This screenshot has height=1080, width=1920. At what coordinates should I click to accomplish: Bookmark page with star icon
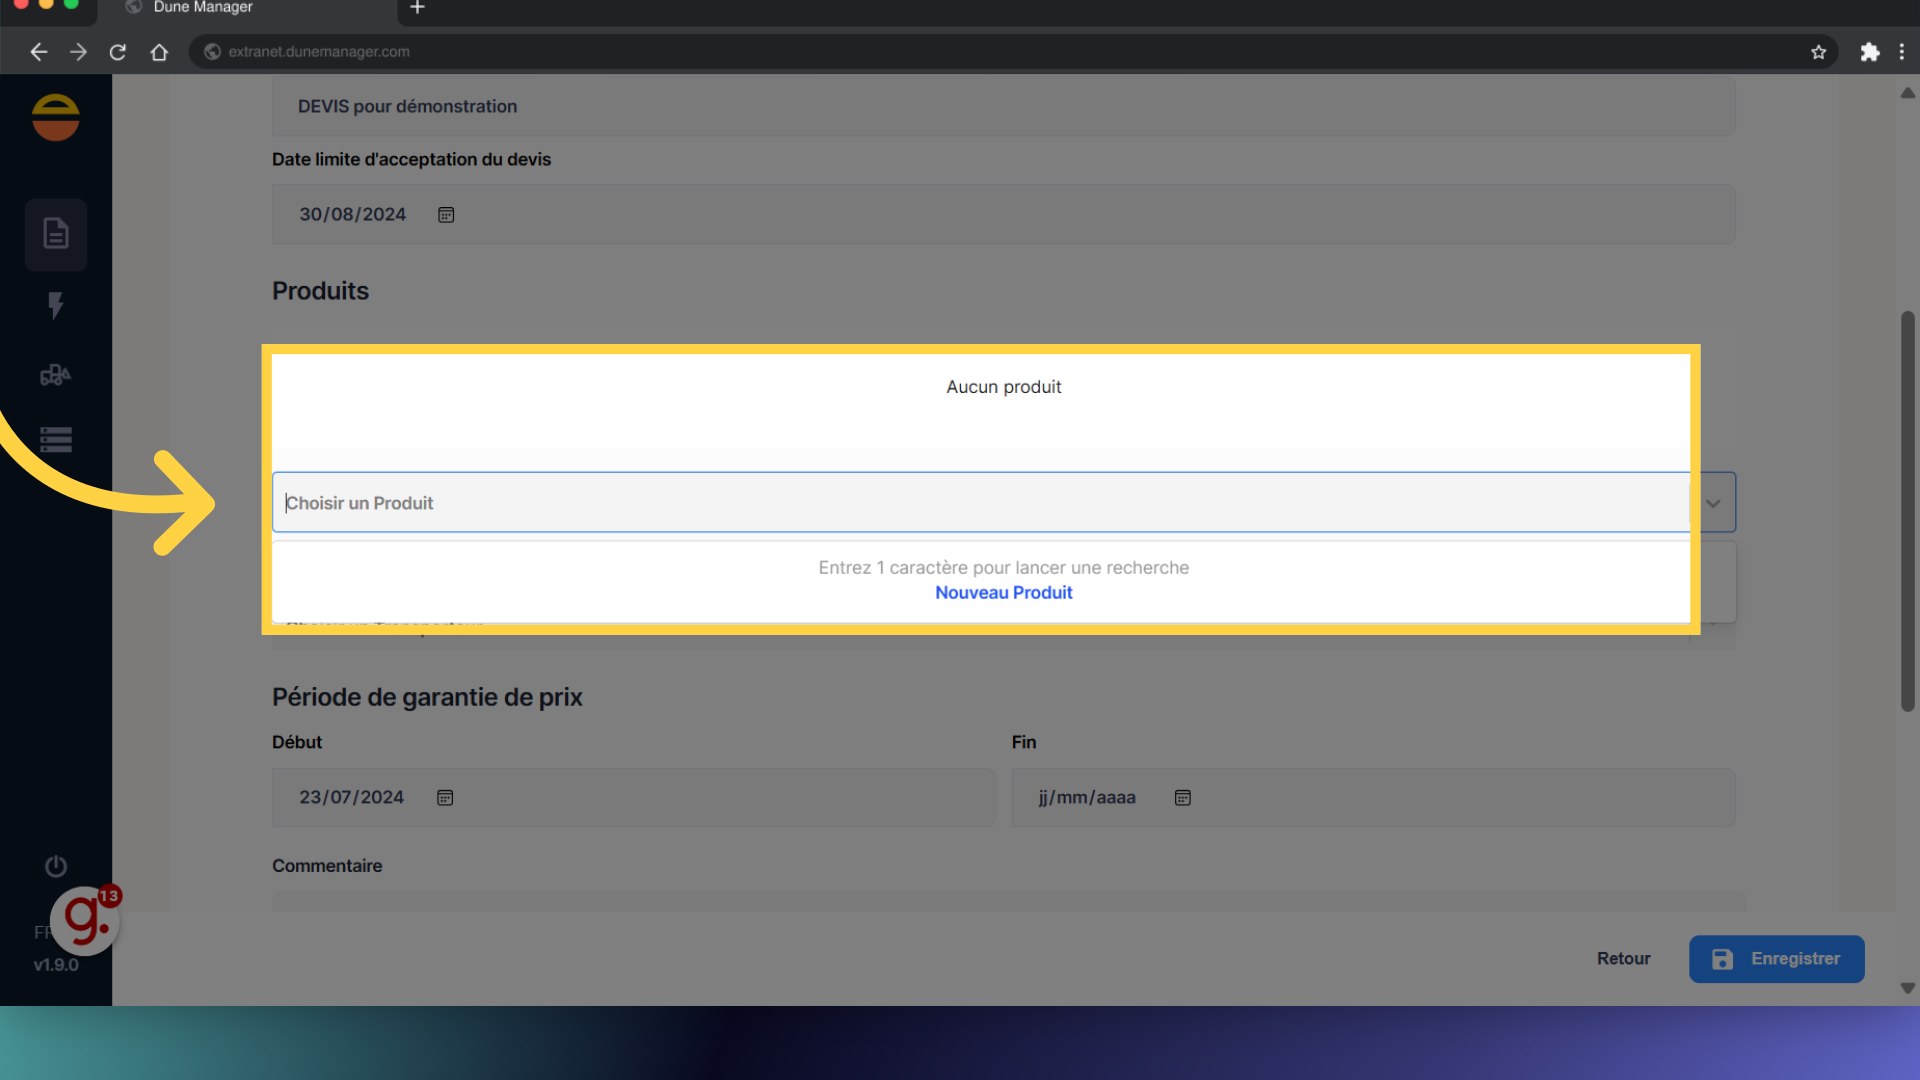pyautogui.click(x=1818, y=52)
